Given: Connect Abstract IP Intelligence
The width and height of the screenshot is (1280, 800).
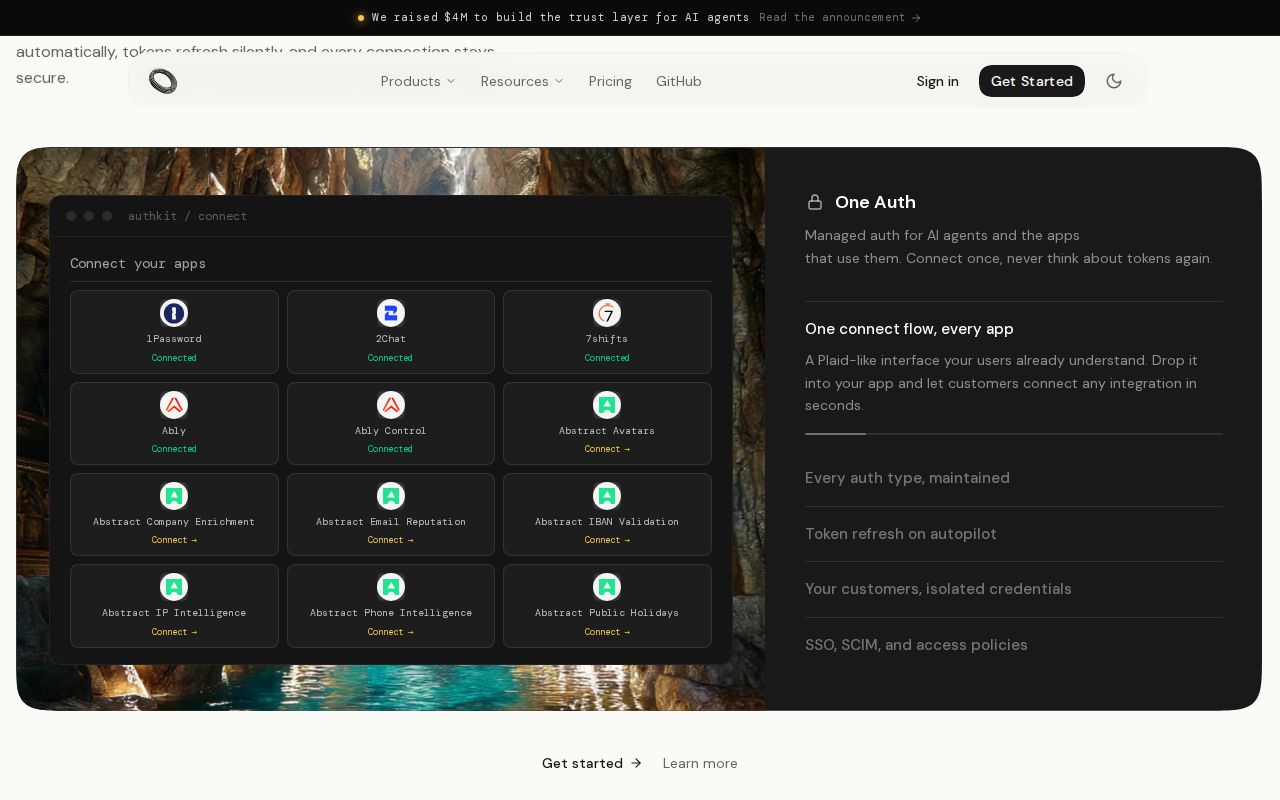Looking at the screenshot, I should (174, 632).
